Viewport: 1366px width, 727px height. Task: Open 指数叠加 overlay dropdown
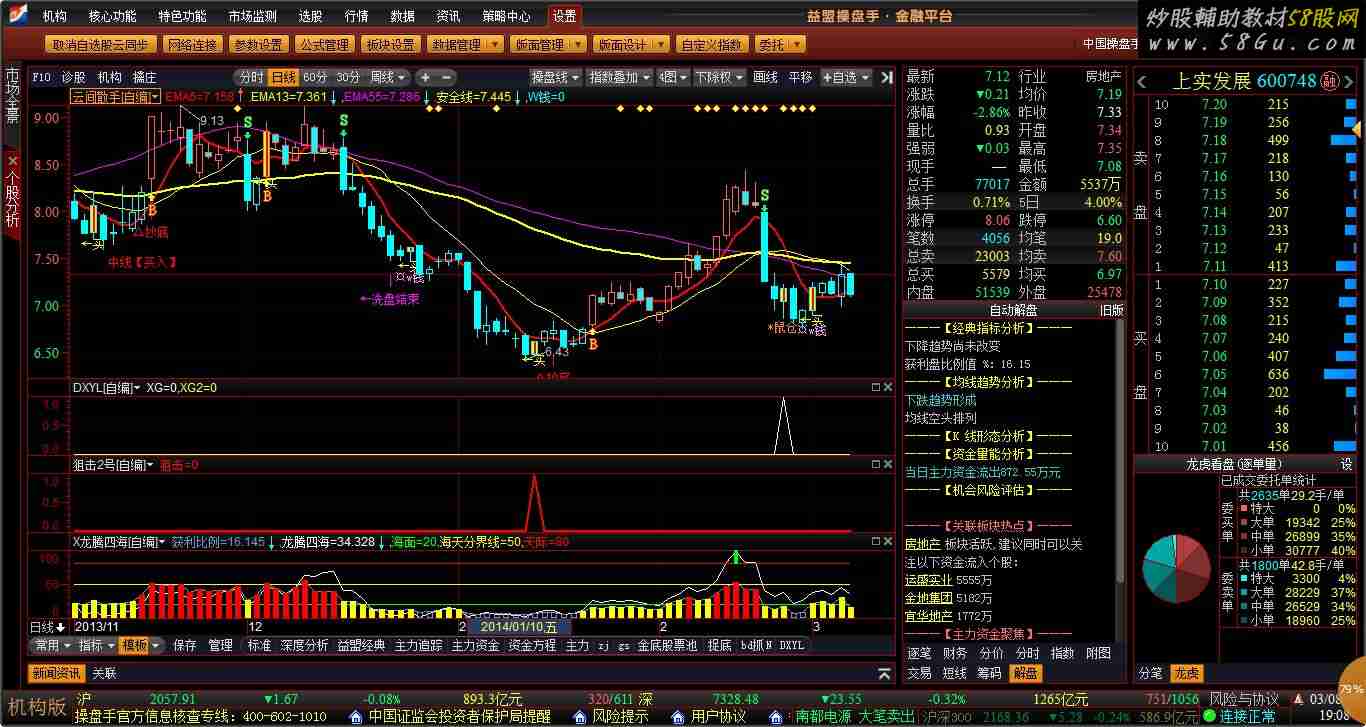coord(619,77)
